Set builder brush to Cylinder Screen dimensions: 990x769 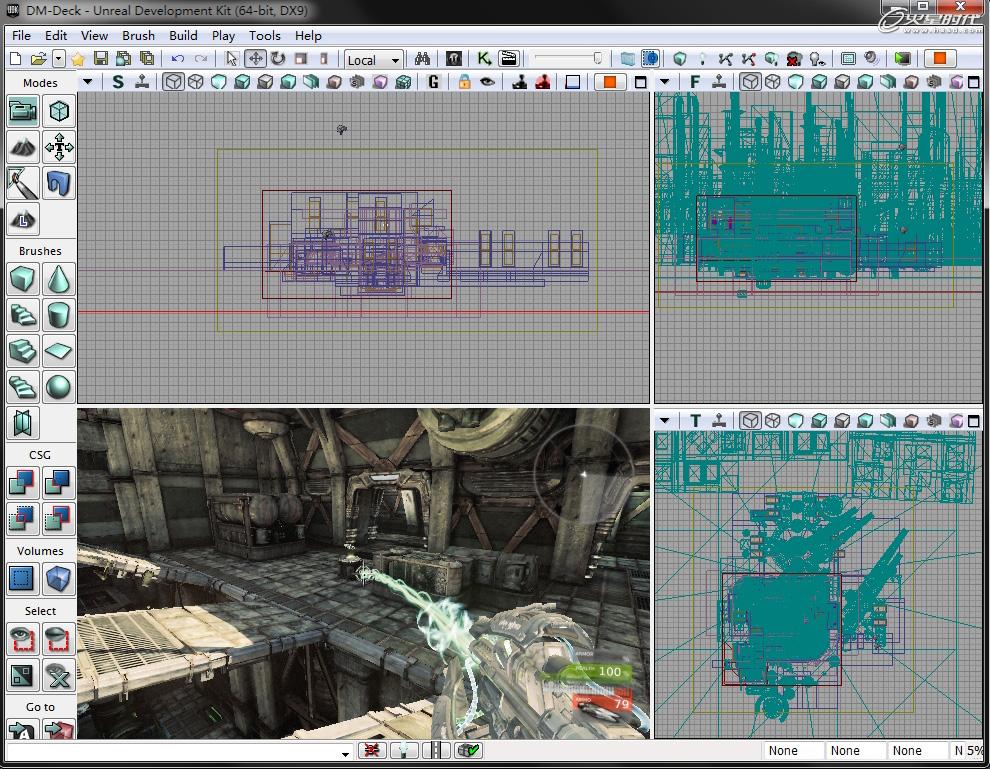59,315
